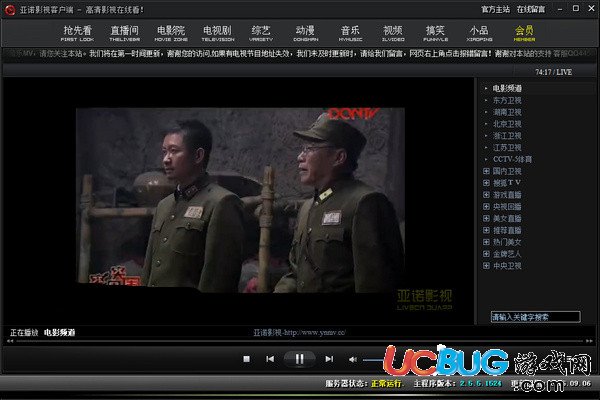Minimize the 亚诺影视 client window
The height and width of the screenshot is (400, 600).
[560, 9]
